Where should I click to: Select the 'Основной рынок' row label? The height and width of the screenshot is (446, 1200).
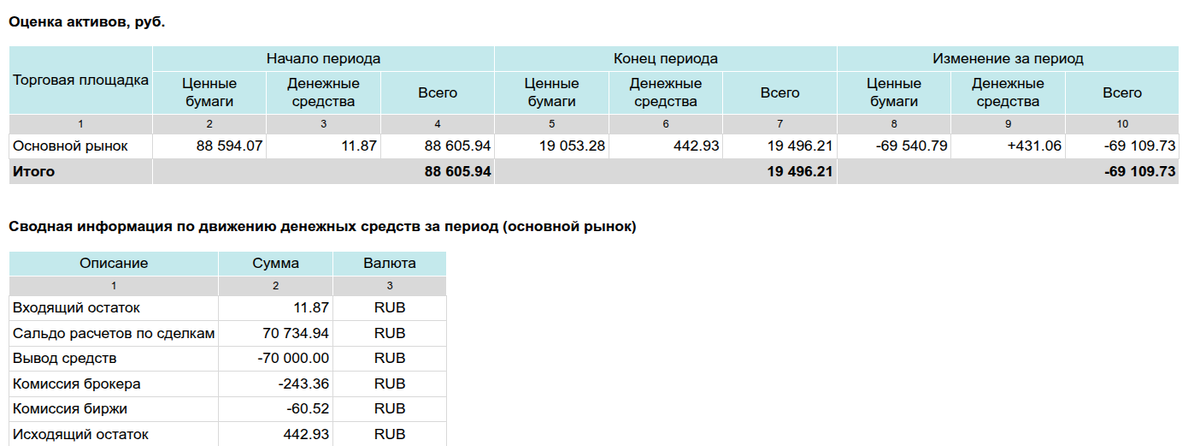click(x=70, y=146)
